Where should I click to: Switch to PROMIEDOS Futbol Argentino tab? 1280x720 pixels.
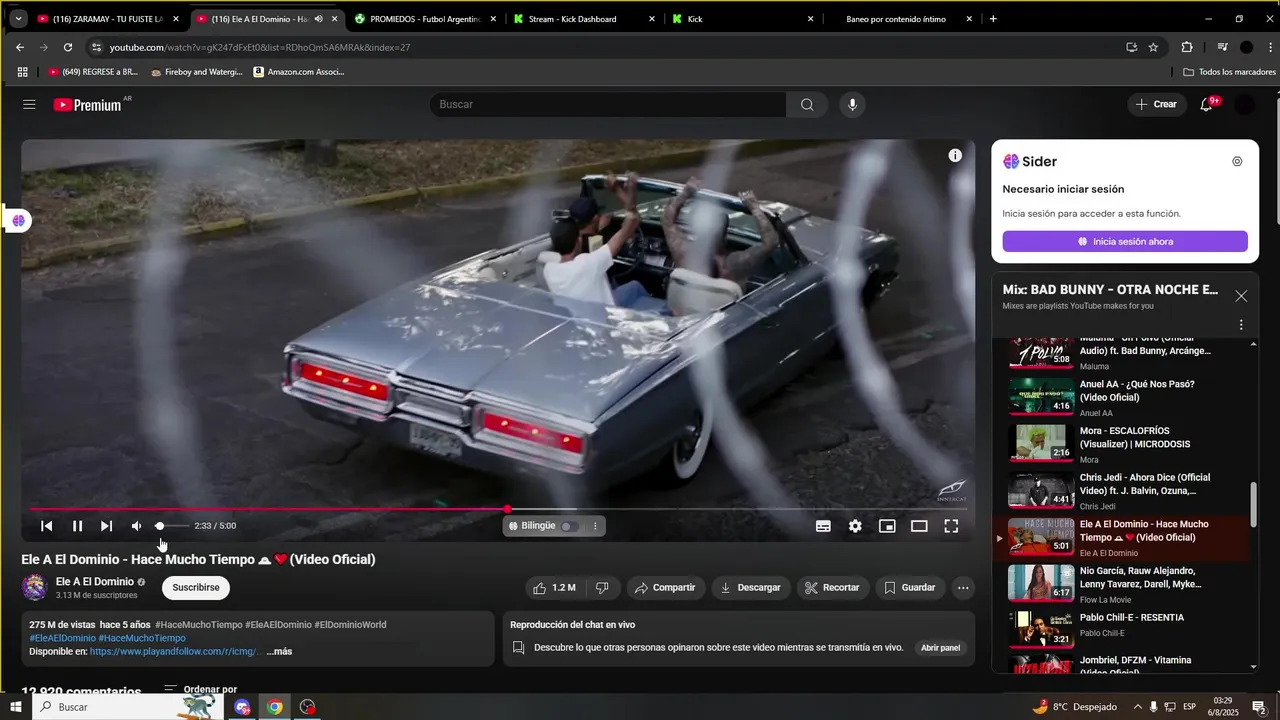pos(425,19)
